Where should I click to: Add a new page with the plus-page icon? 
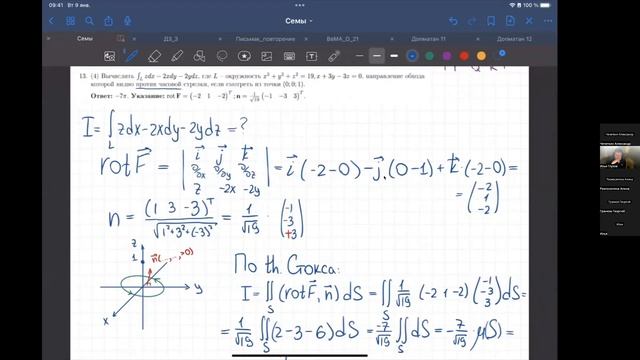[510, 21]
